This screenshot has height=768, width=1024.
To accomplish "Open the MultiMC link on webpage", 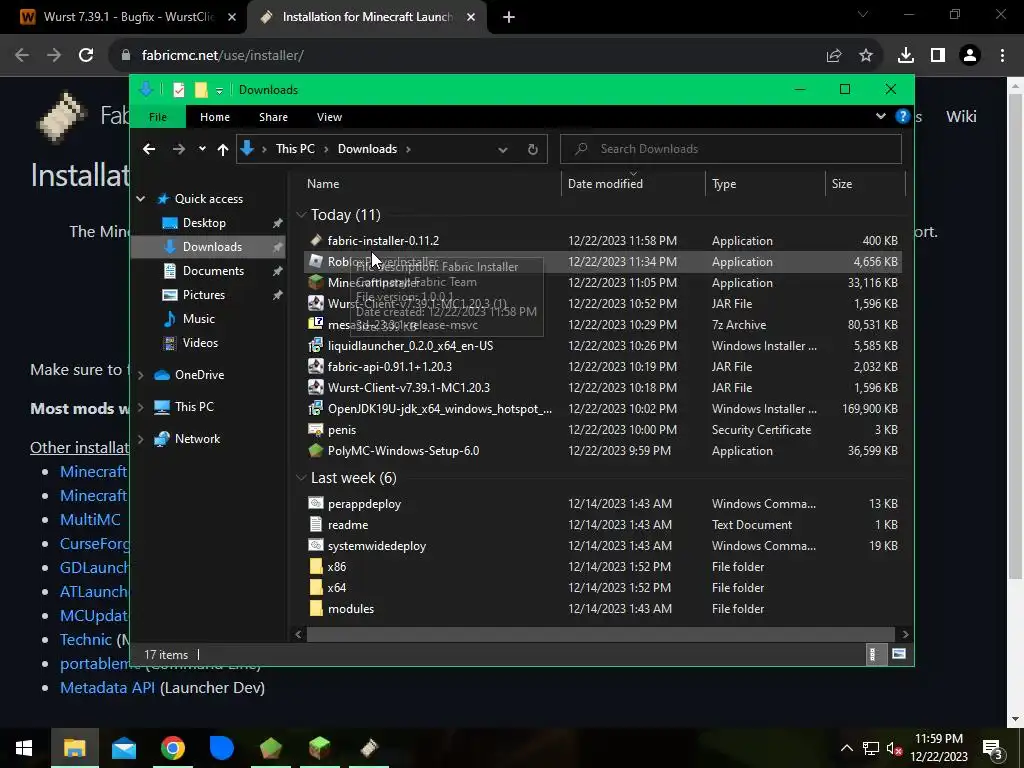I will pyautogui.click(x=90, y=520).
